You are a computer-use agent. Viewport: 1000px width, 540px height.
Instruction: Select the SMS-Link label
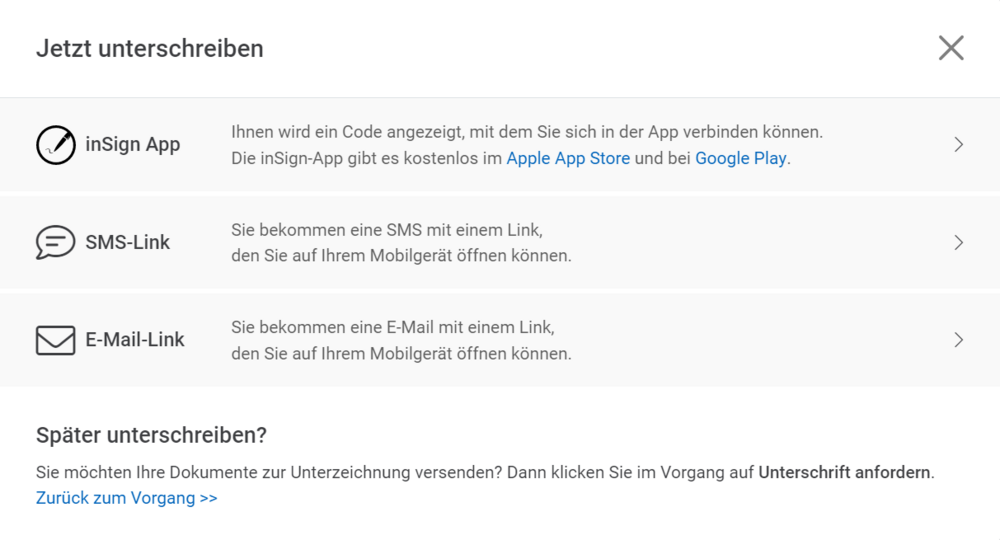[x=128, y=242]
